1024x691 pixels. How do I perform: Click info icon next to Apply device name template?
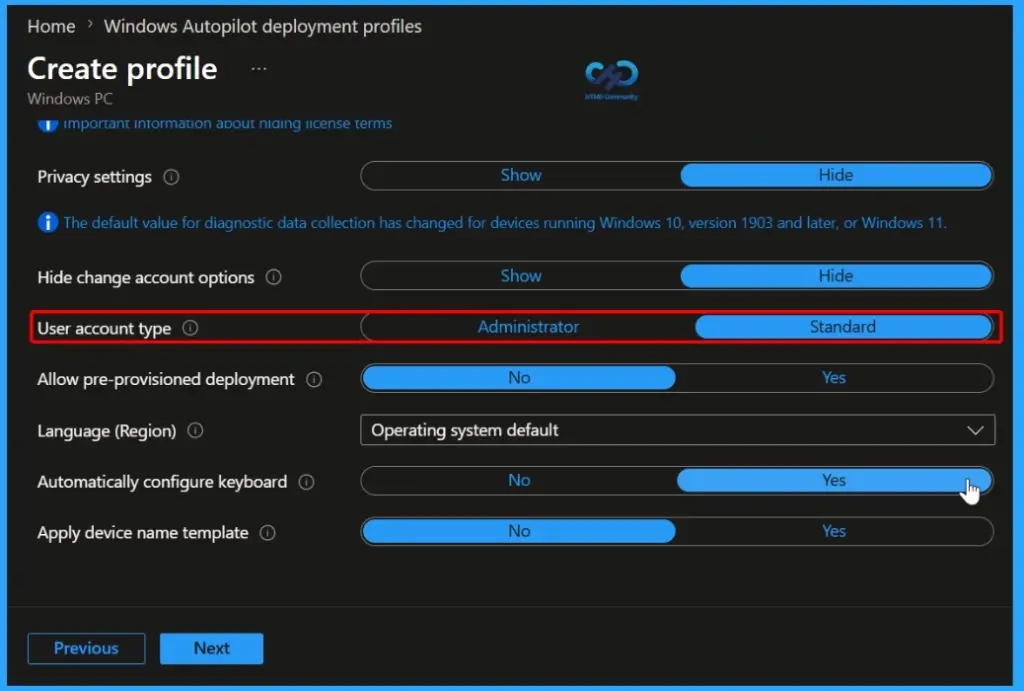268,533
